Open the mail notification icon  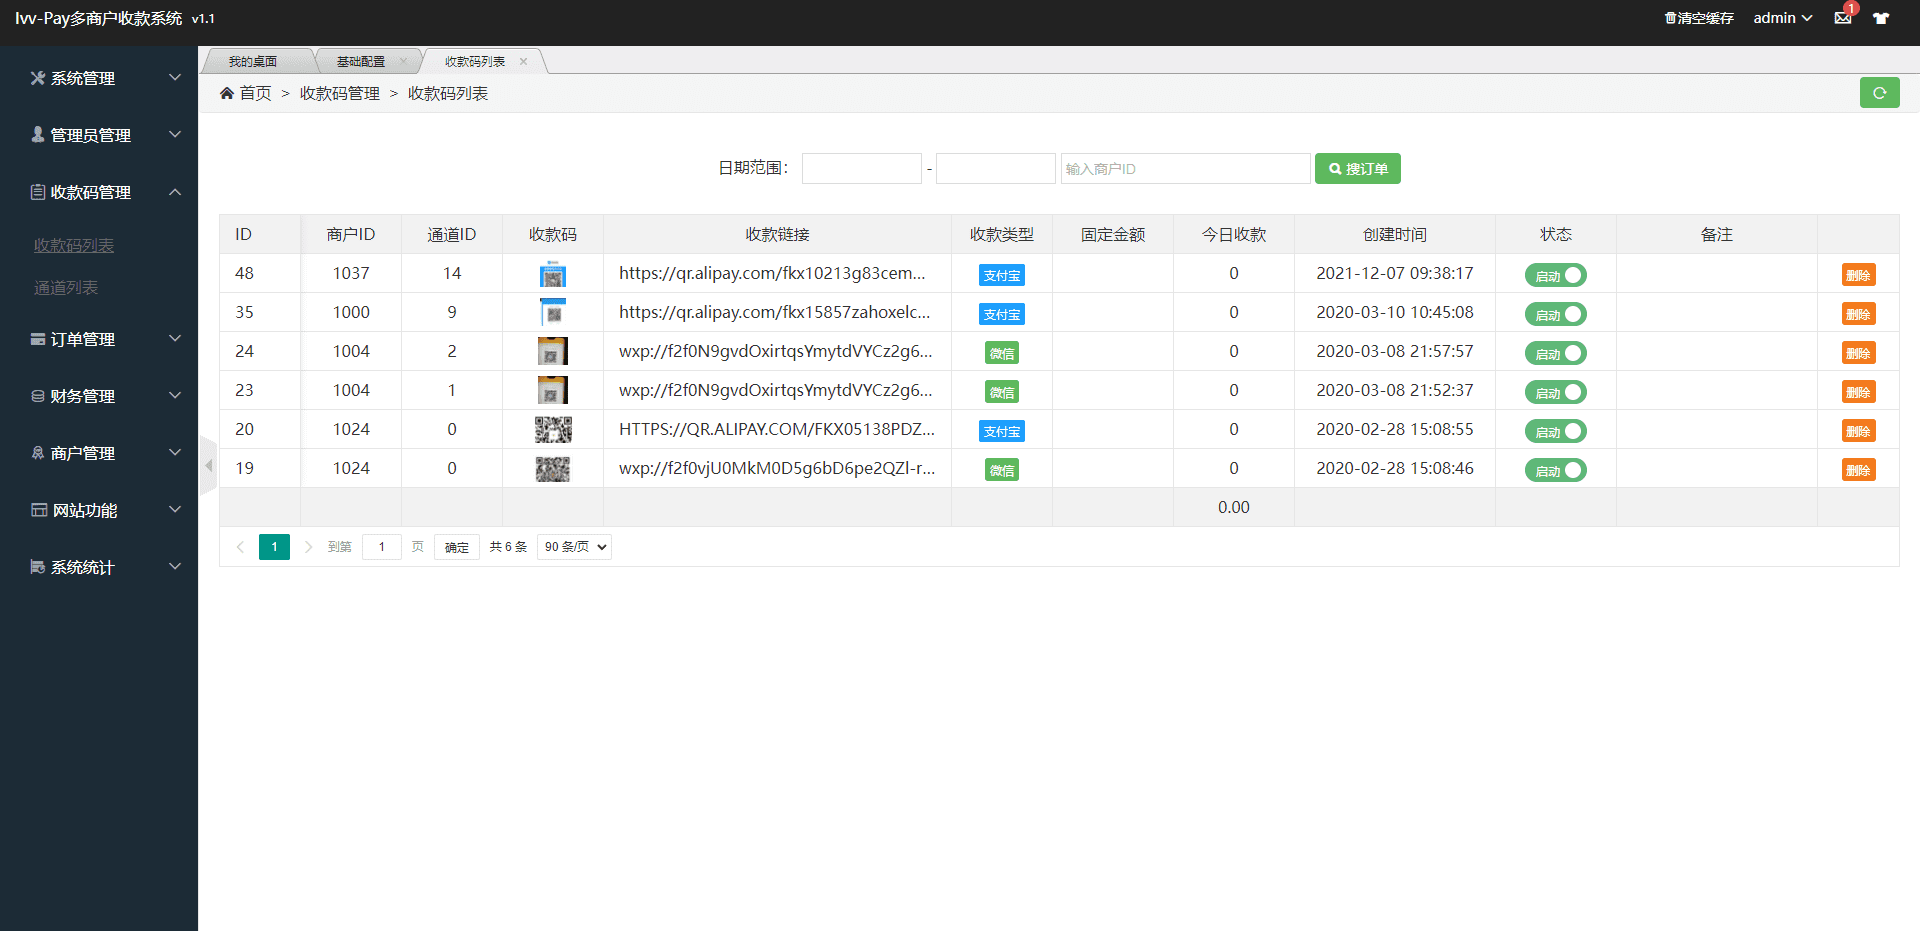[x=1843, y=18]
